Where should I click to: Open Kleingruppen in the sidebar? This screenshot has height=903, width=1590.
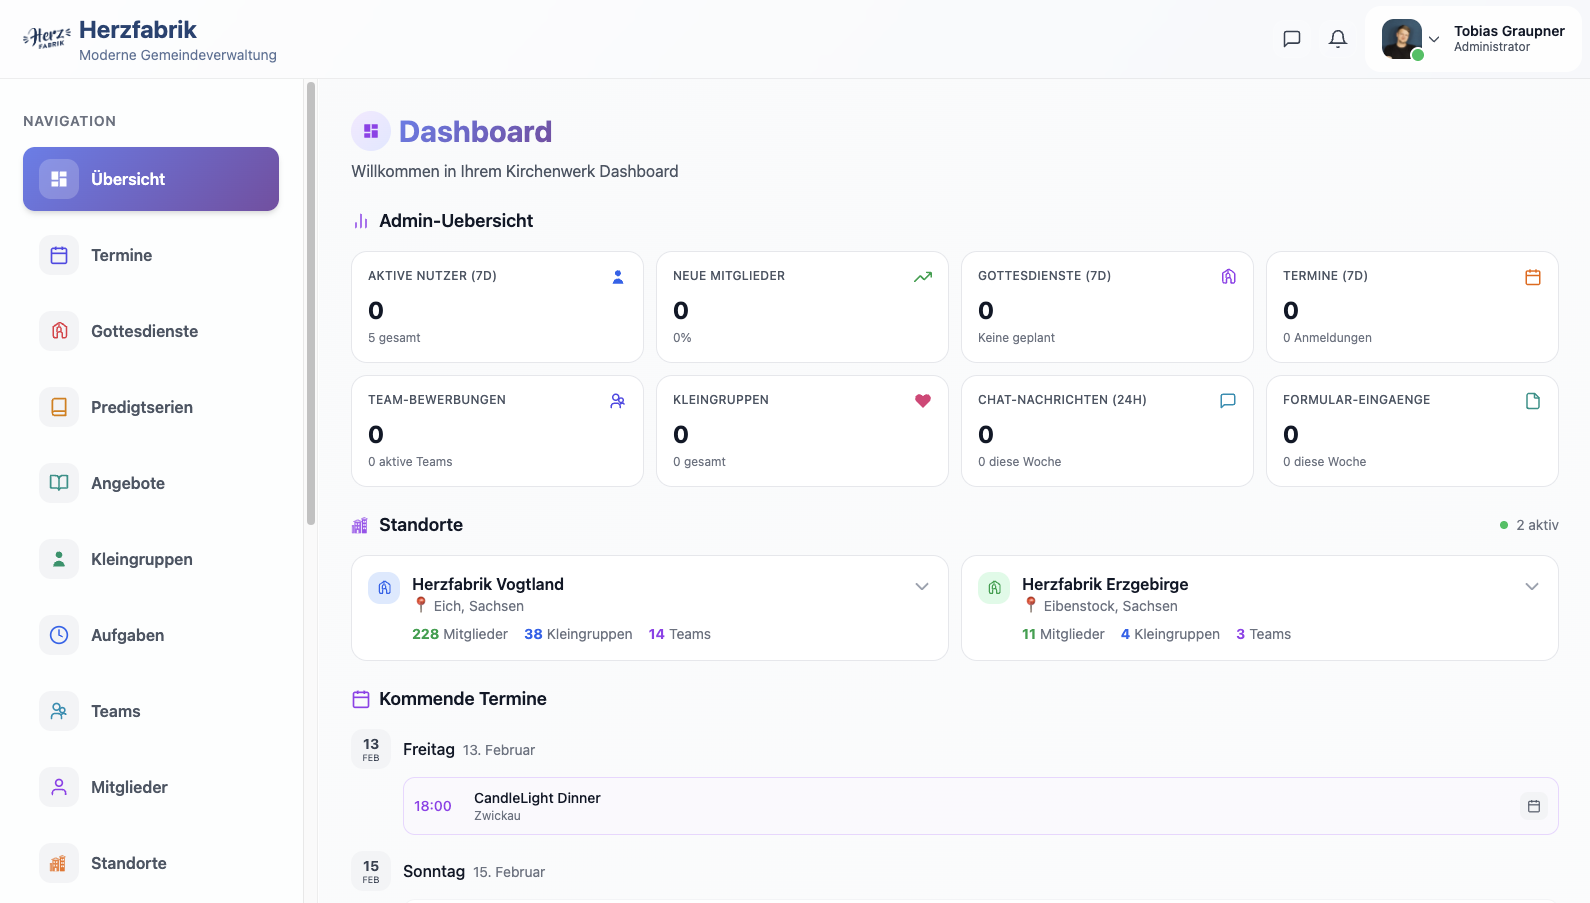pyautogui.click(x=151, y=559)
